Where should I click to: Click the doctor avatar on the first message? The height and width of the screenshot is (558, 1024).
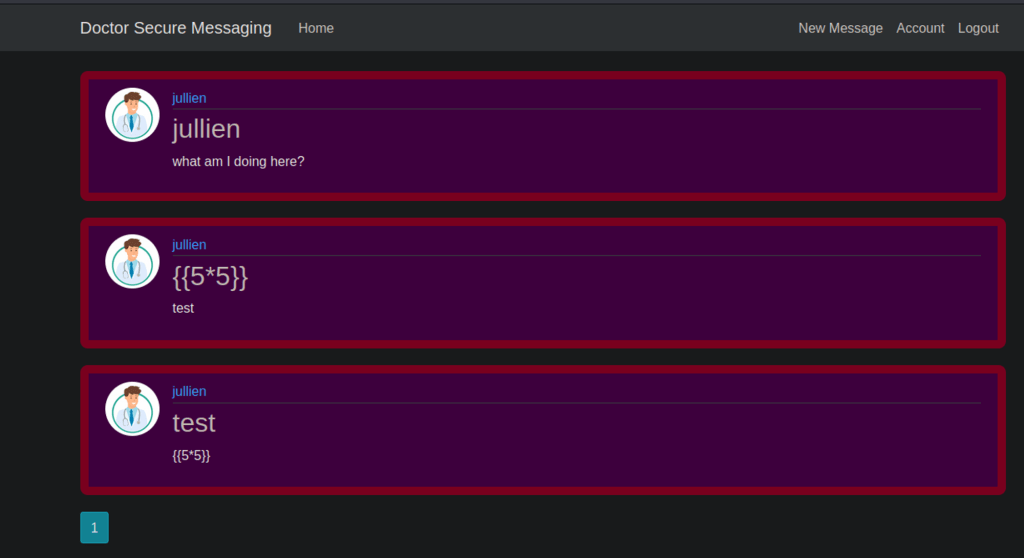(x=132, y=115)
